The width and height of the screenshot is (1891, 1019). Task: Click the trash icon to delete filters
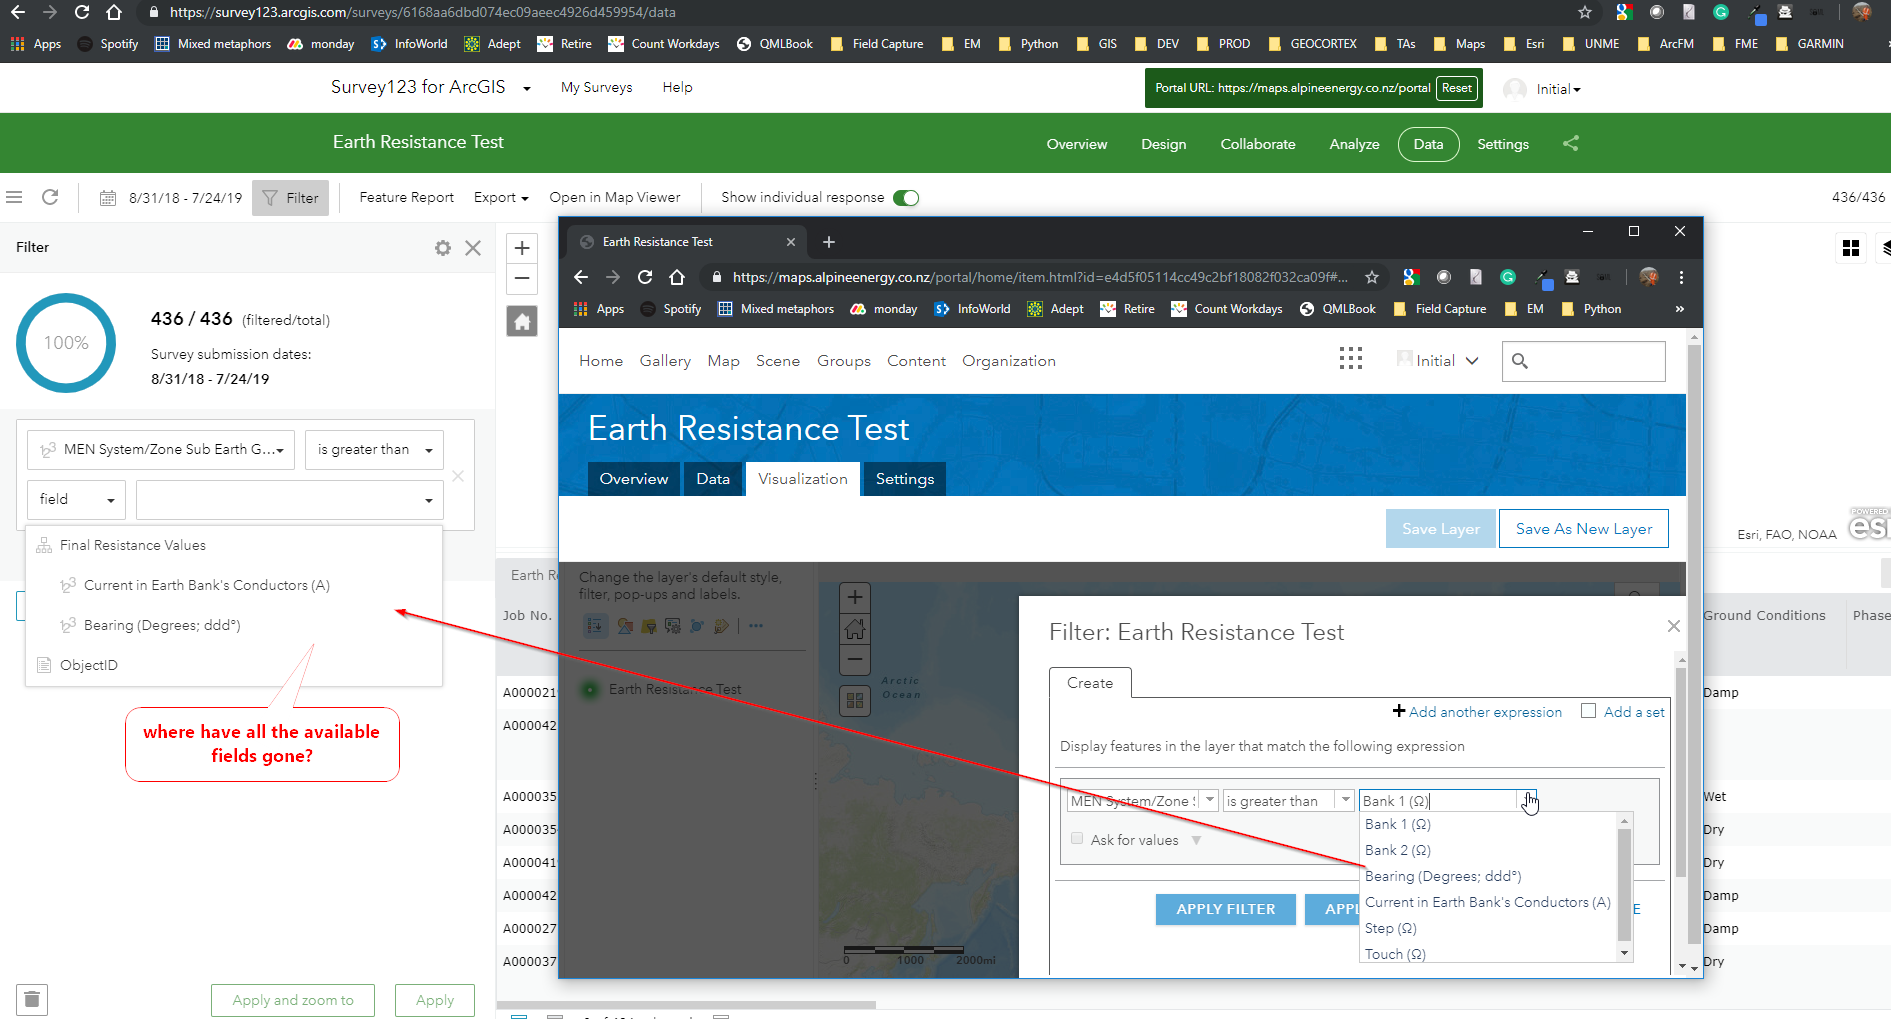pyautogui.click(x=32, y=999)
